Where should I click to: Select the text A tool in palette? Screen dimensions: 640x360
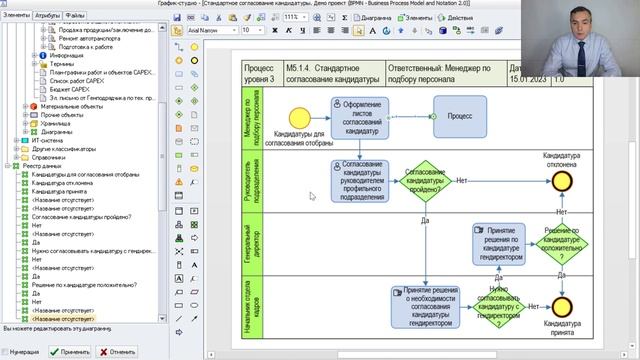(194, 265)
